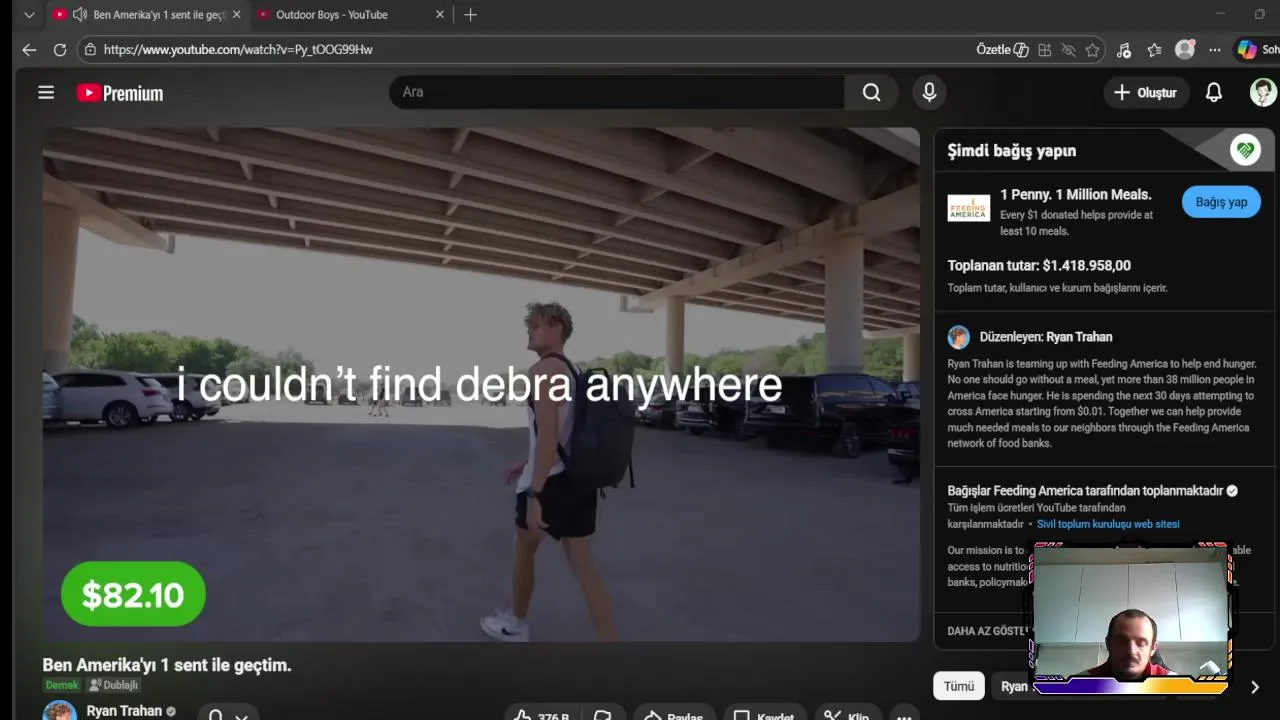The width and height of the screenshot is (1280, 720).
Task: Switch to the Outdoor Boys - YouTube tab
Action: (x=332, y=14)
